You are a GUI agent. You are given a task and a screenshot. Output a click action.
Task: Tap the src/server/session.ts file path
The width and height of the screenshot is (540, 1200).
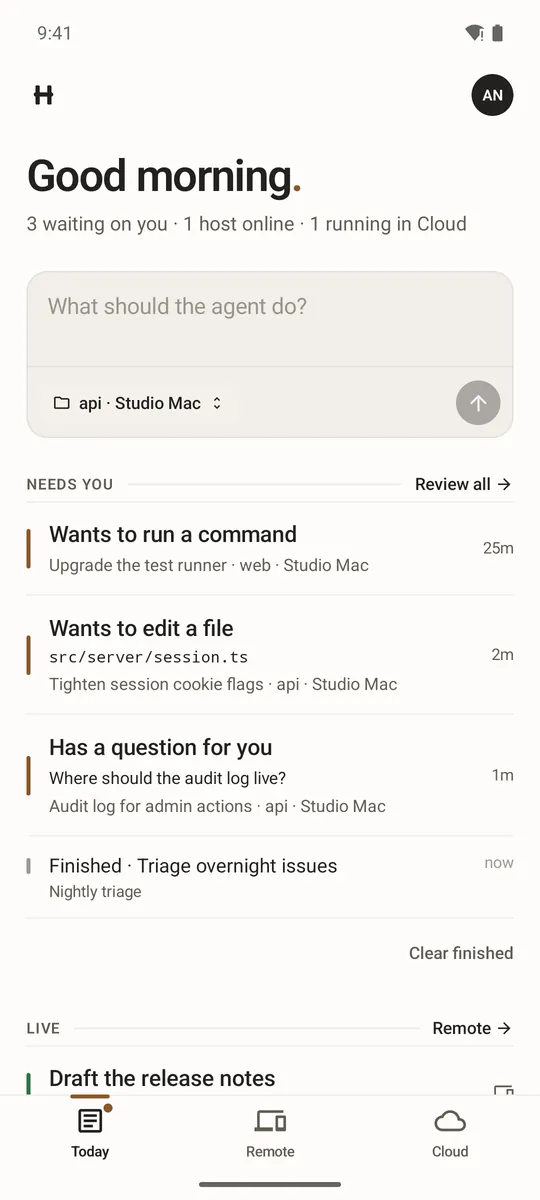[149, 657]
